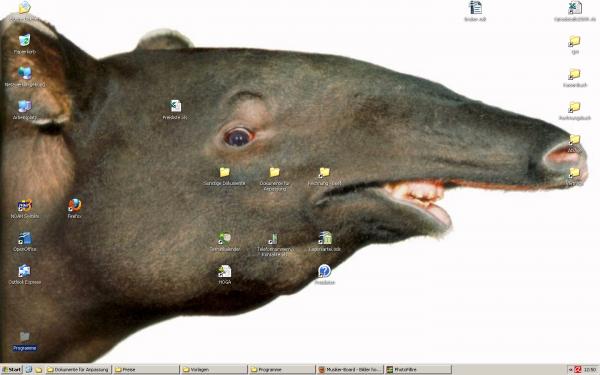Screen dimensions: 600x375
Task: Open the HOGA shortcut icon
Action: (225, 271)
